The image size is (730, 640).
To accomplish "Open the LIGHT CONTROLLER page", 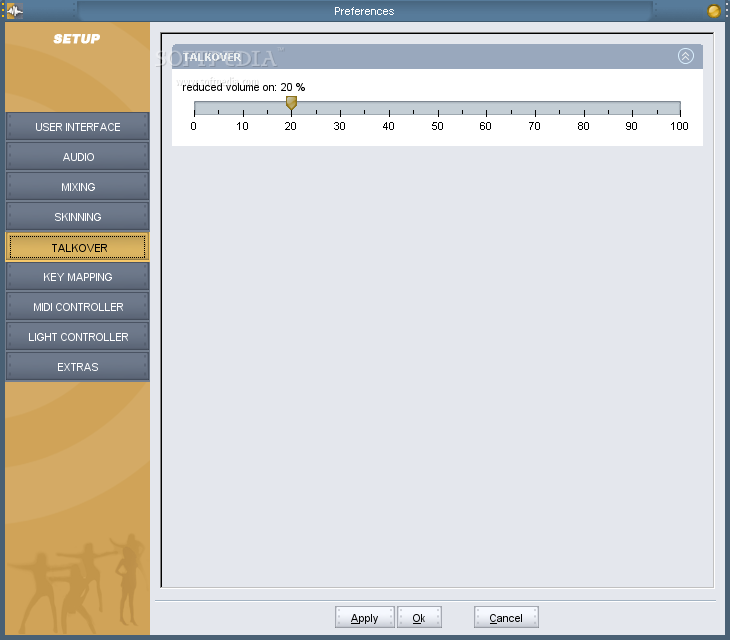I will click(77, 337).
